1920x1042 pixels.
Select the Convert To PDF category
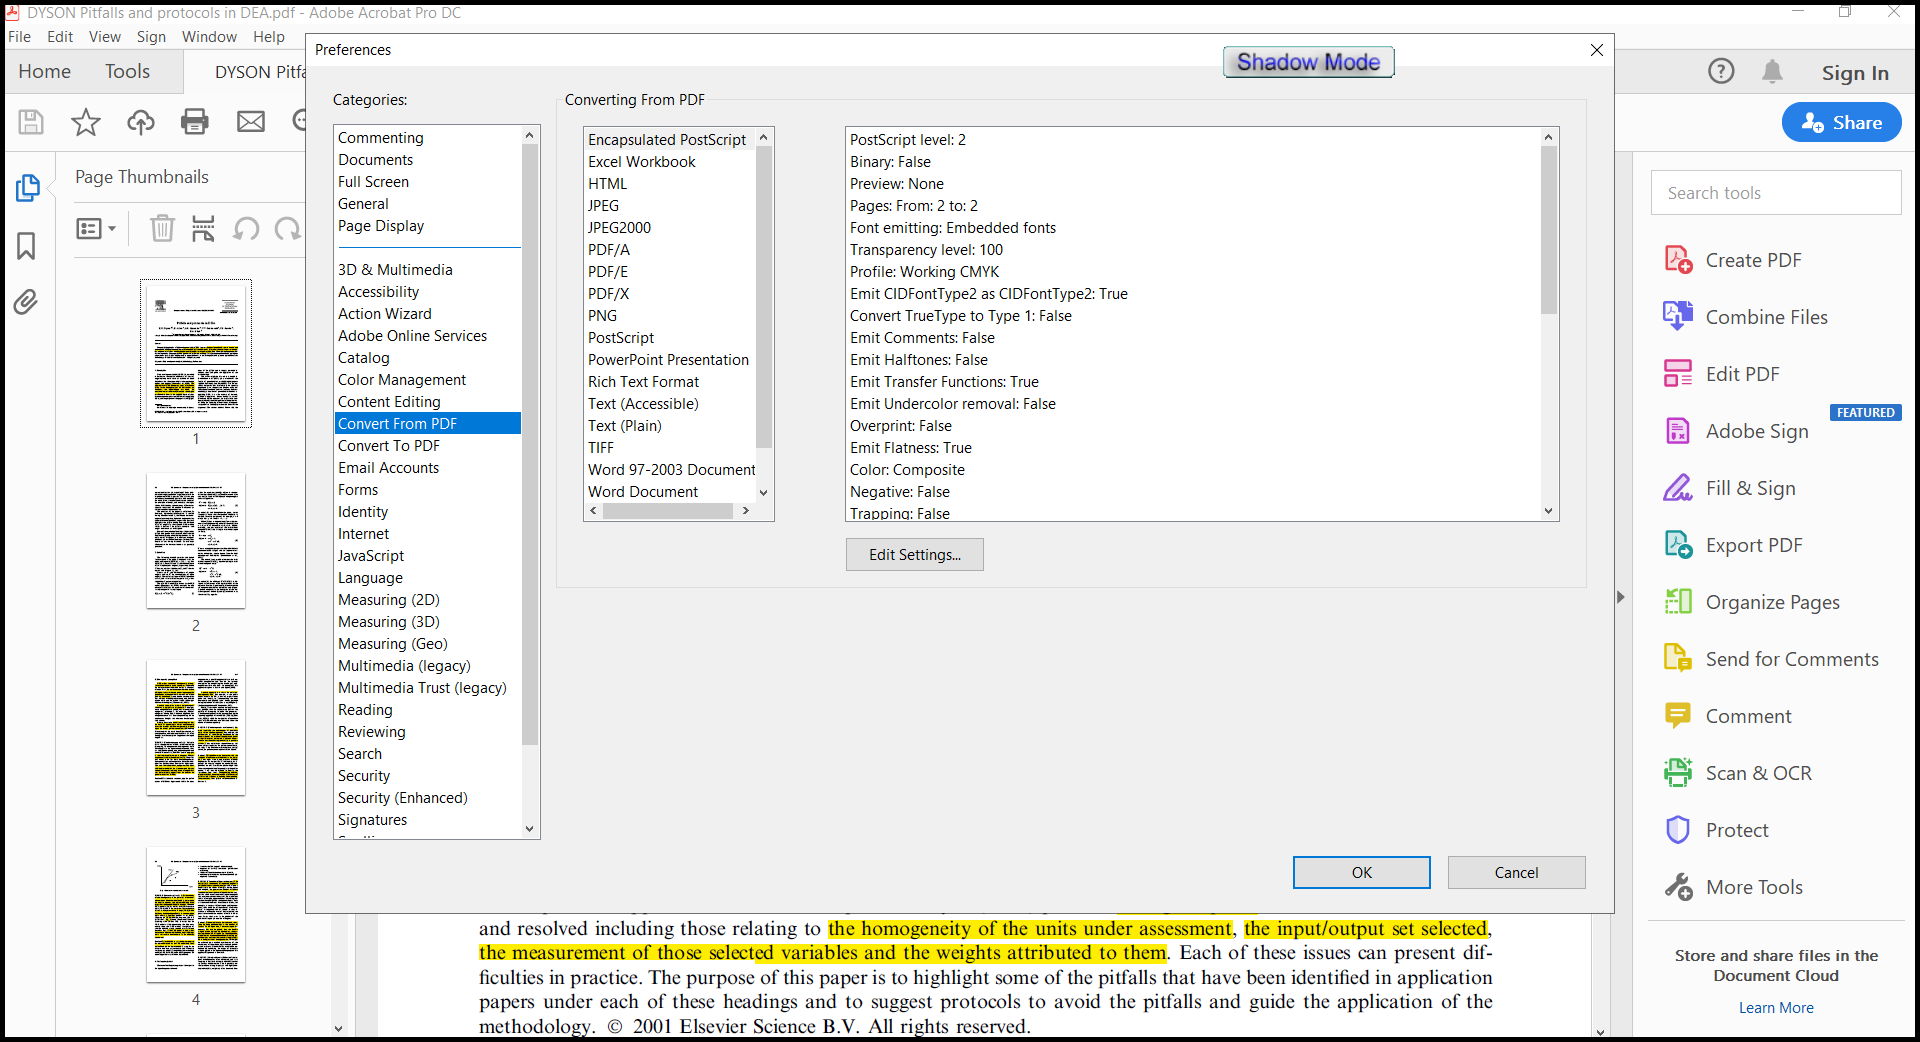click(x=427, y=446)
